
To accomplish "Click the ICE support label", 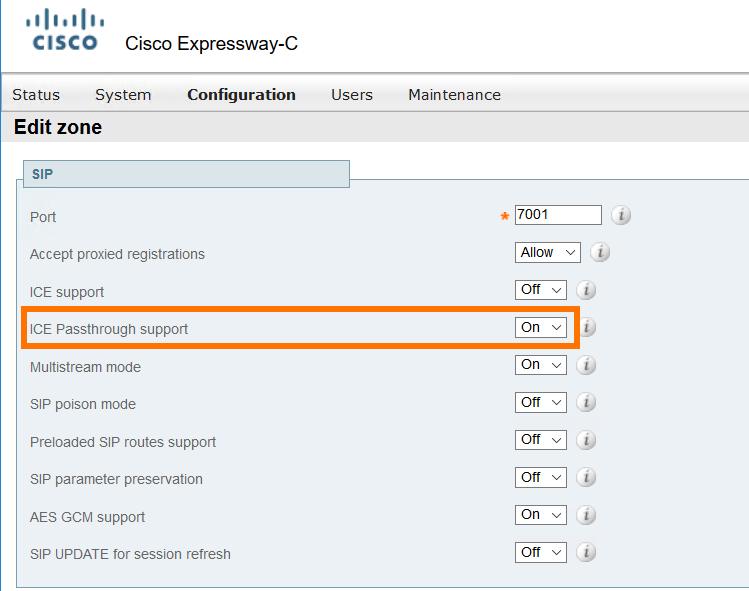I will (x=67, y=292).
